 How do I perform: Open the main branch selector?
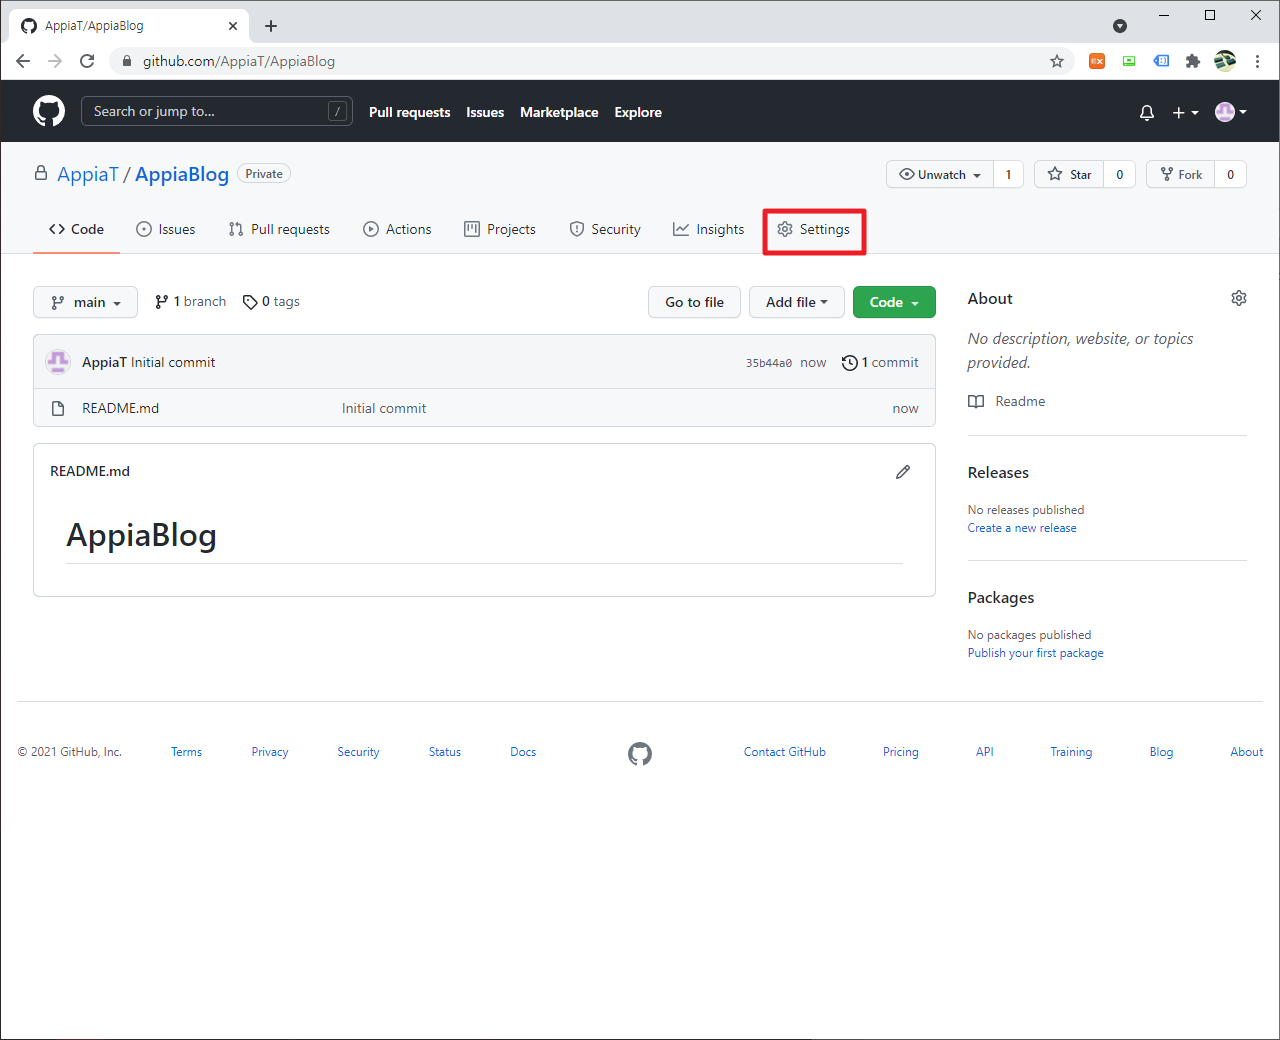85,302
